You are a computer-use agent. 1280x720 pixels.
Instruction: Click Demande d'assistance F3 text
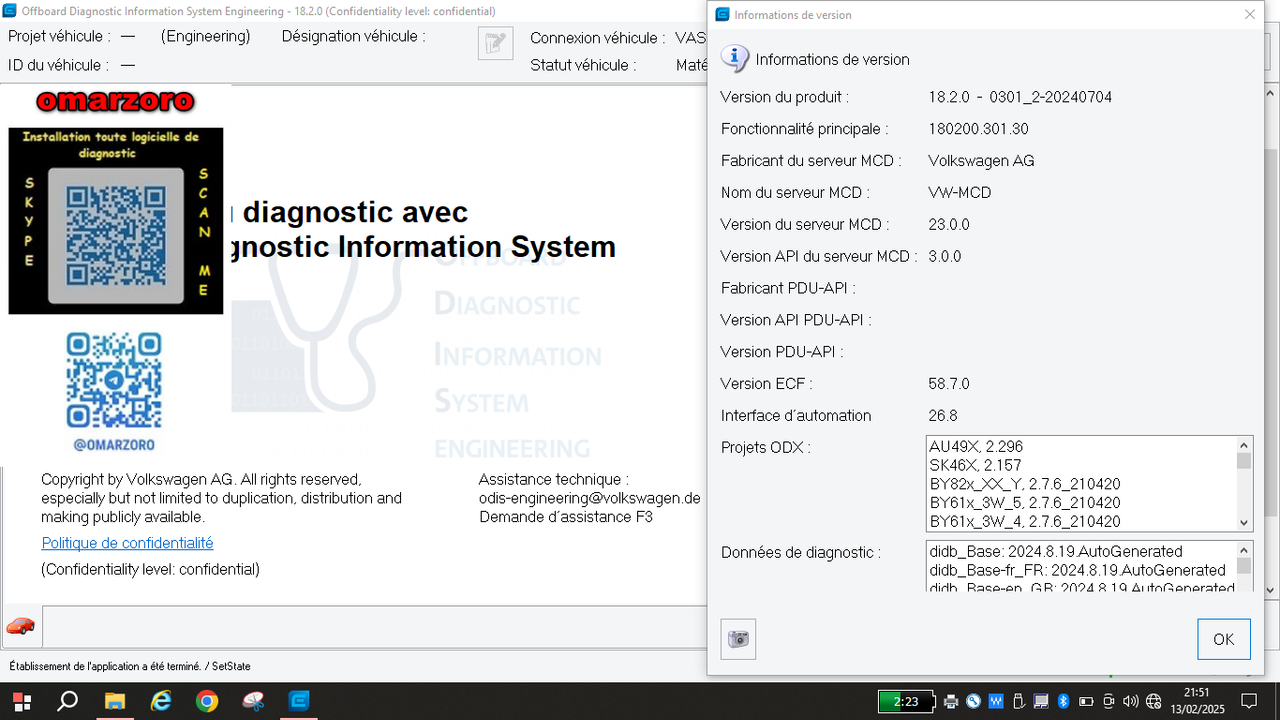point(566,517)
